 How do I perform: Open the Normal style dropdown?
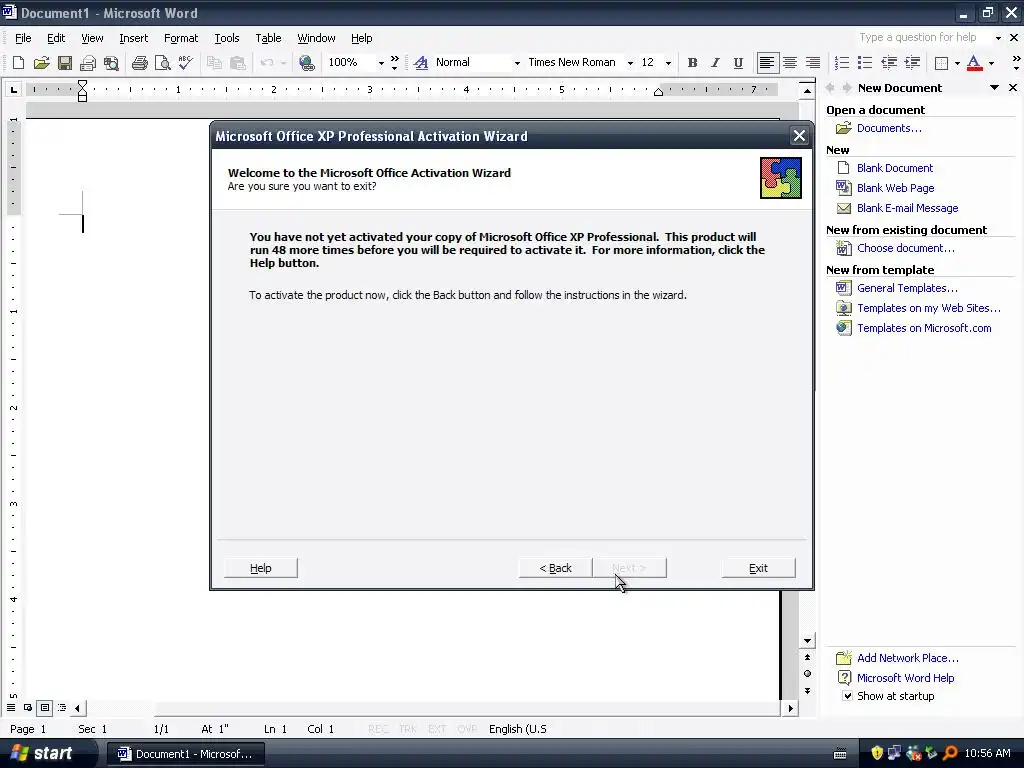(517, 63)
